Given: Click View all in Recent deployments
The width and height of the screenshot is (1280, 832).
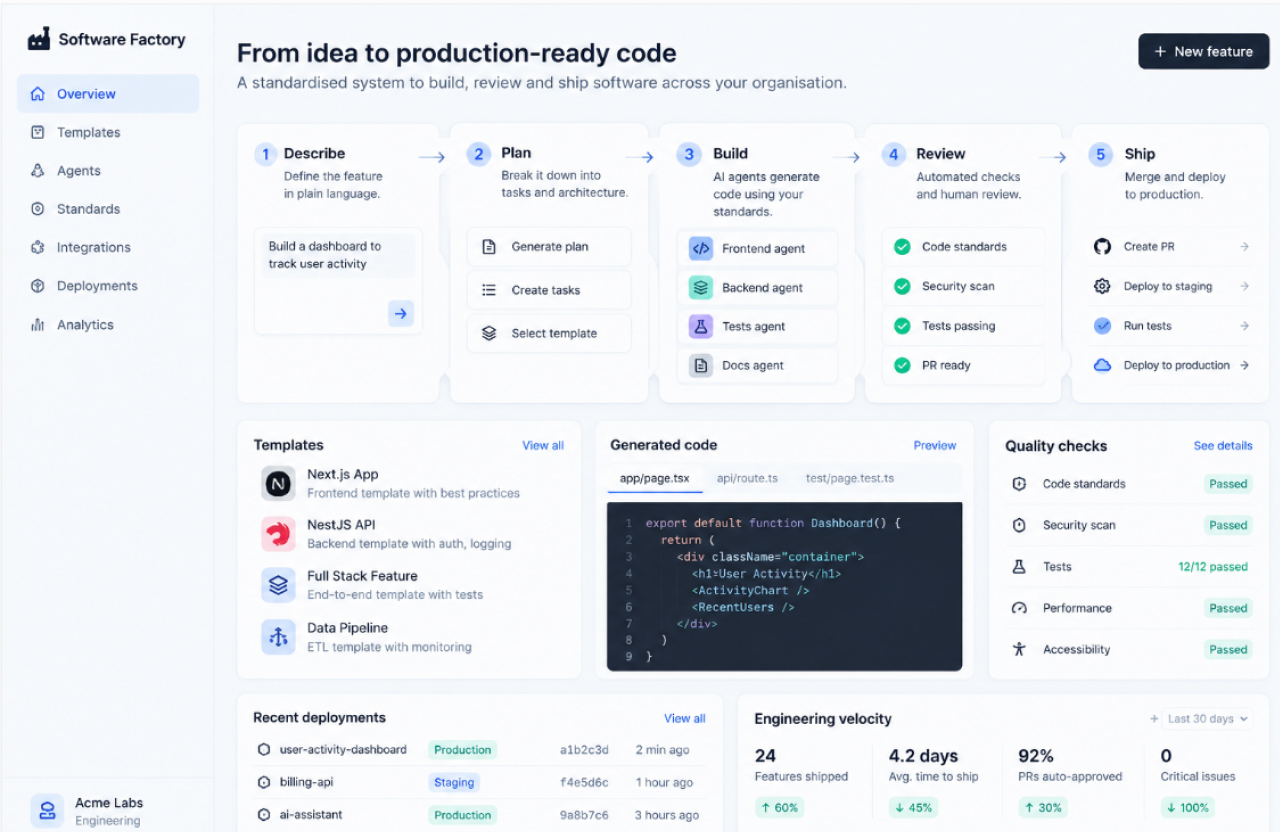Looking at the screenshot, I should (x=685, y=718).
